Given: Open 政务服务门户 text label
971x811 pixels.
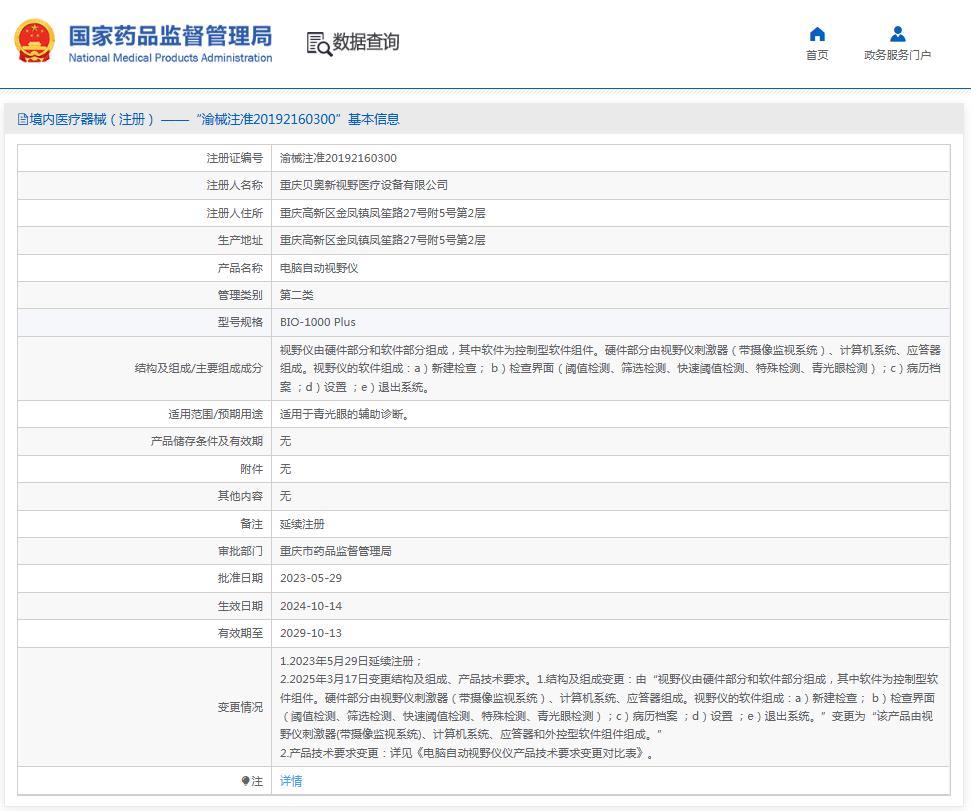Looking at the screenshot, I should (897, 56).
